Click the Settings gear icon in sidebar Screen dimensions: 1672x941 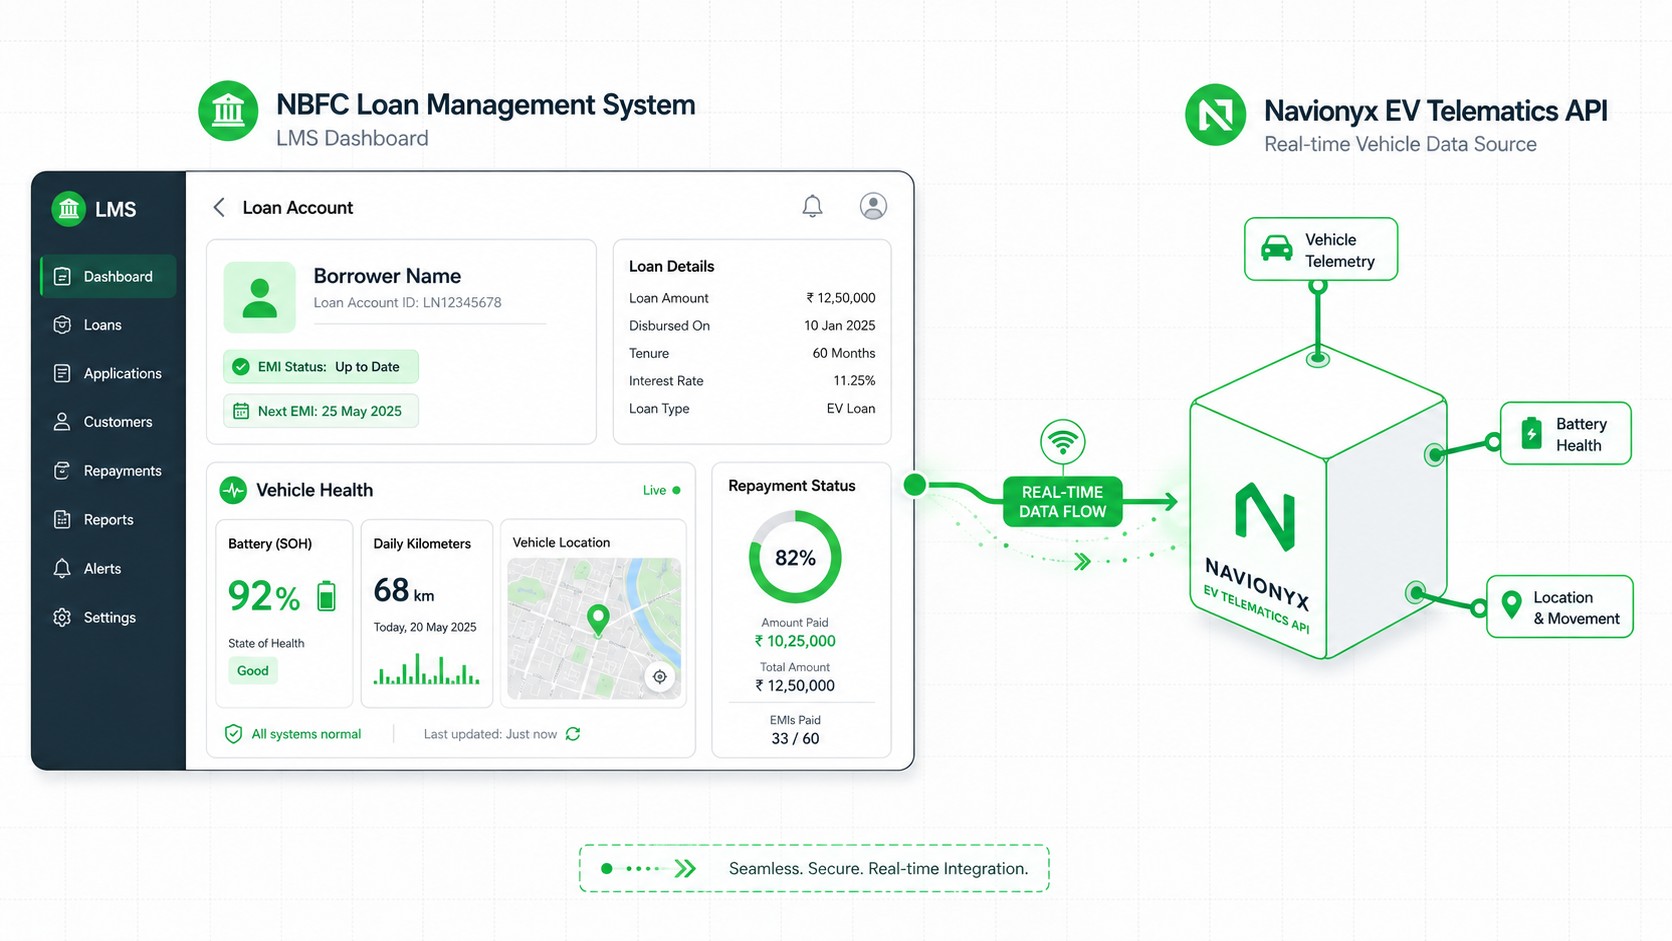[62, 618]
